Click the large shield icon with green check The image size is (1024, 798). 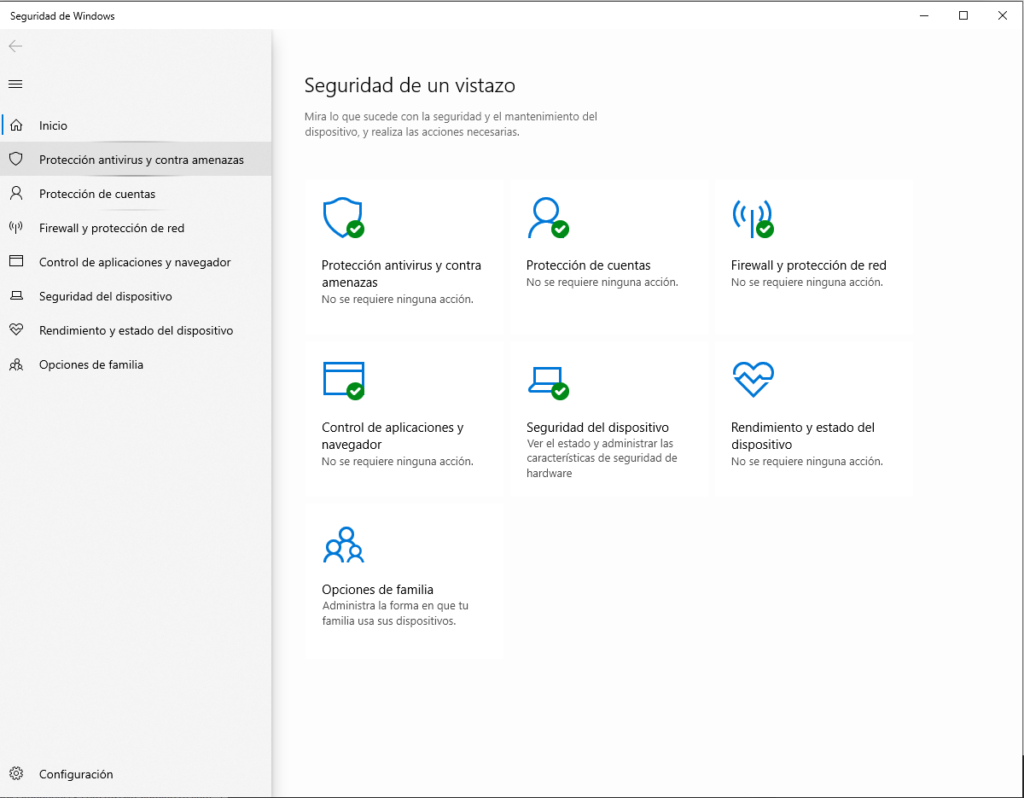point(344,217)
